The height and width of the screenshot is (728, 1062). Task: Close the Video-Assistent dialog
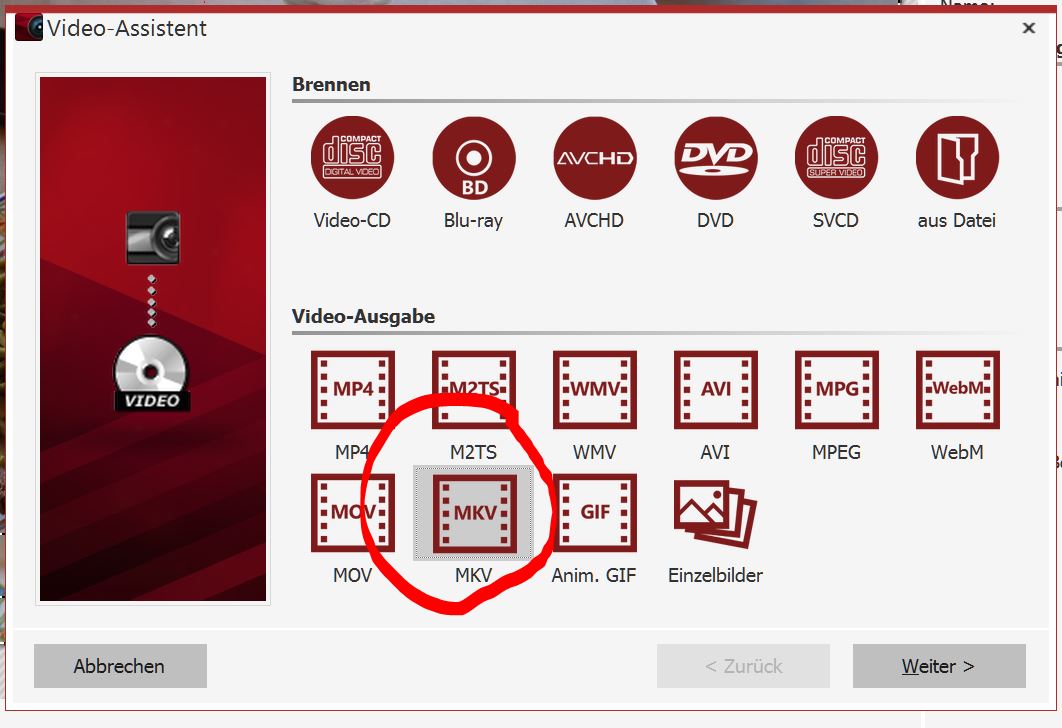[1028, 28]
